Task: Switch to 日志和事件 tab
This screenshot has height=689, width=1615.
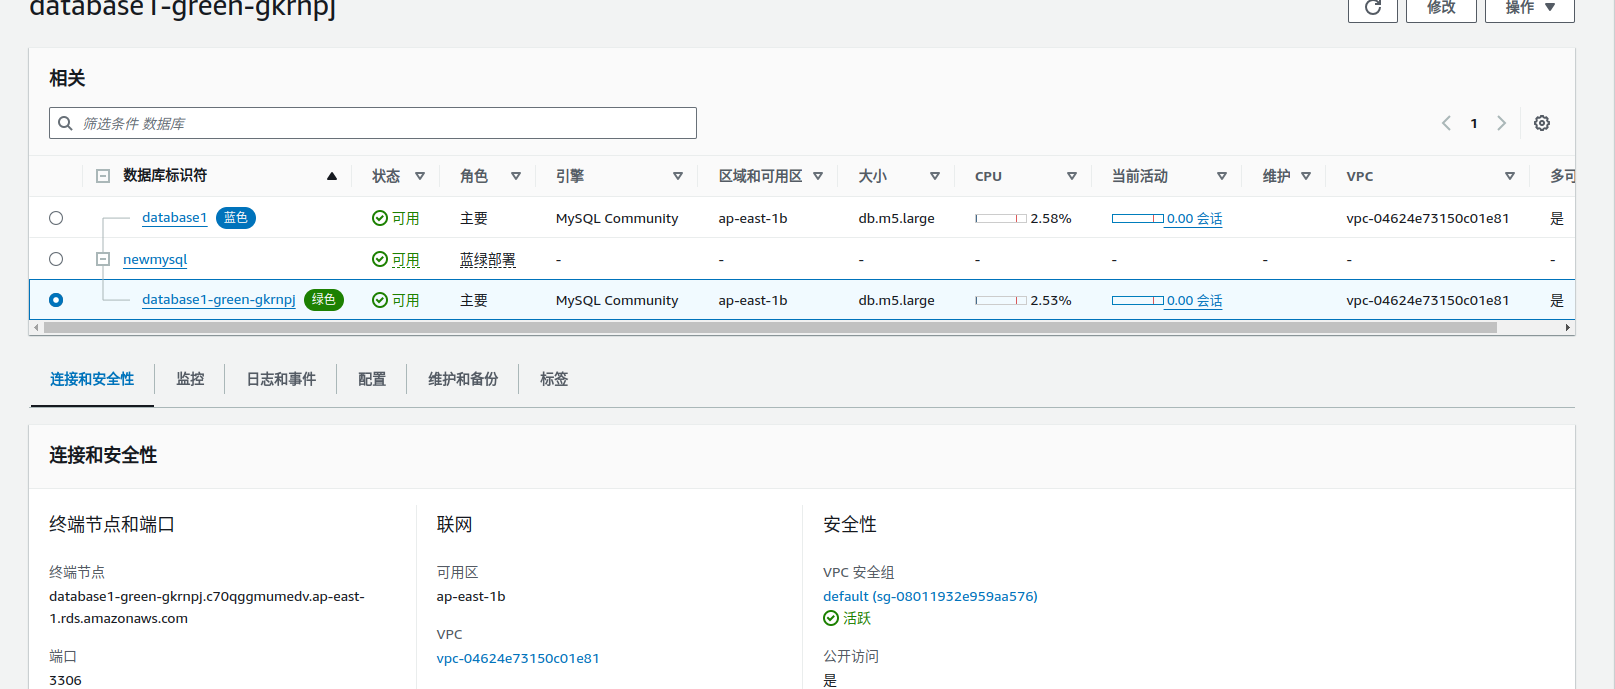Action: tap(281, 379)
